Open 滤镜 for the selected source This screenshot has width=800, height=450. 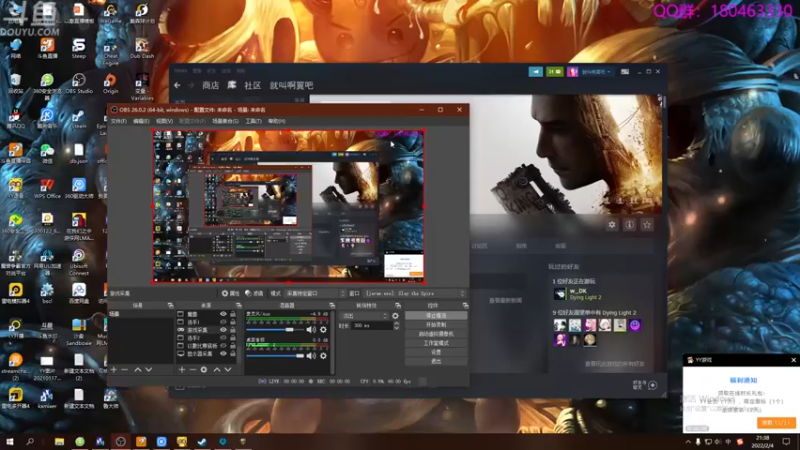click(x=254, y=293)
